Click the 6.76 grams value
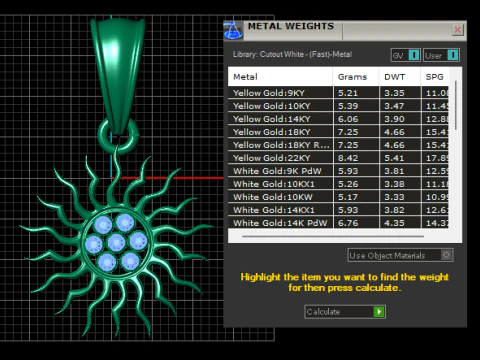480x360 pixels. 348,223
